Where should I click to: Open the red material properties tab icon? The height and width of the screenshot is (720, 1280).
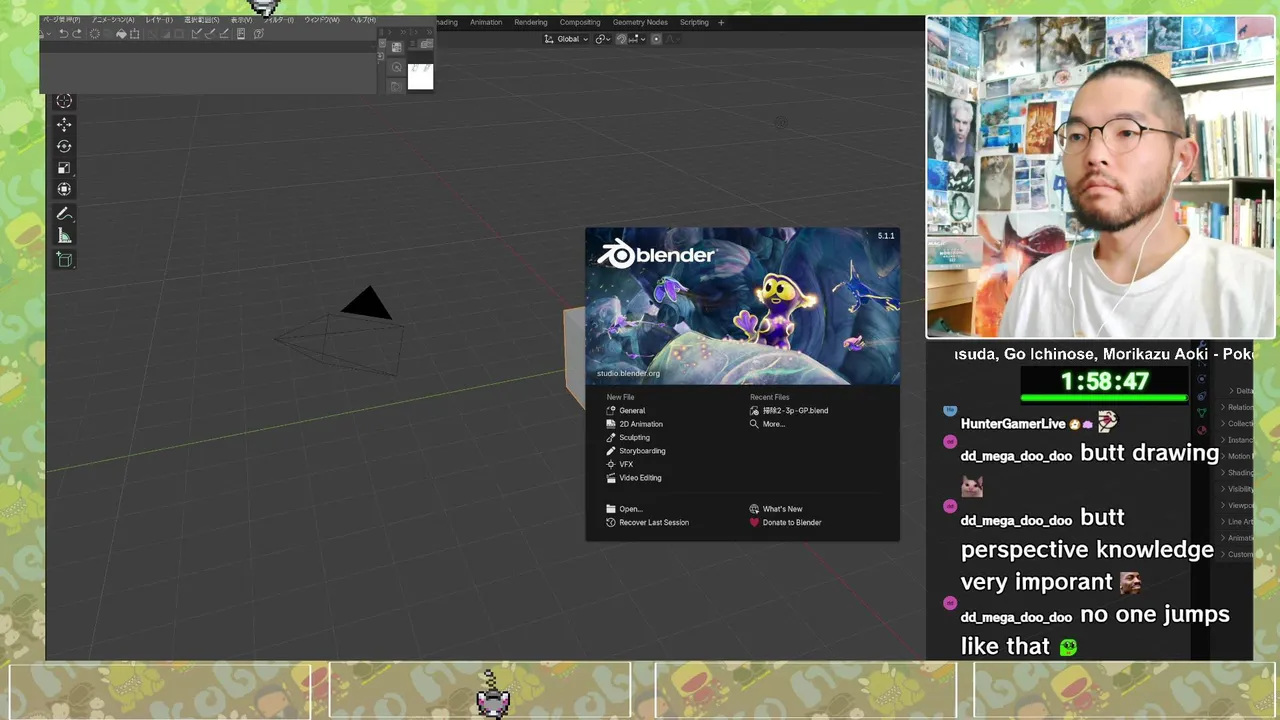1202,428
